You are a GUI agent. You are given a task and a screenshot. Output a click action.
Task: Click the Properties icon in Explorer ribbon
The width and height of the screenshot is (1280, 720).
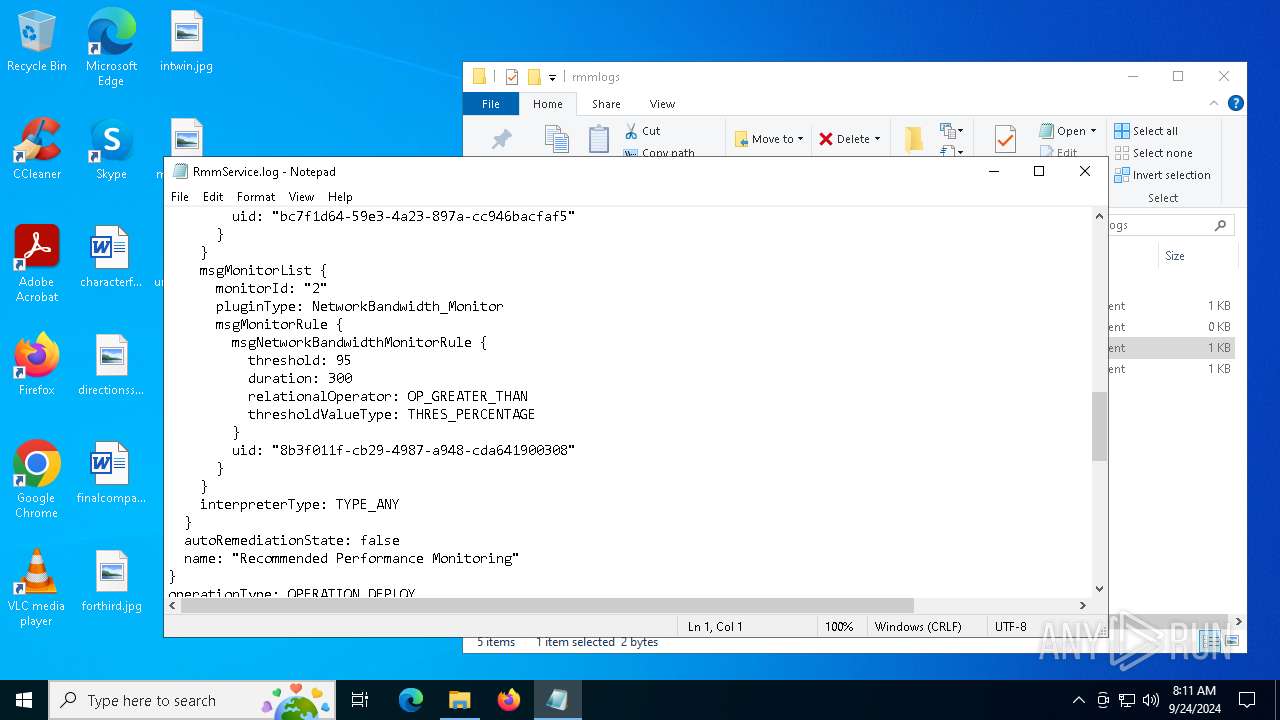(1005, 140)
